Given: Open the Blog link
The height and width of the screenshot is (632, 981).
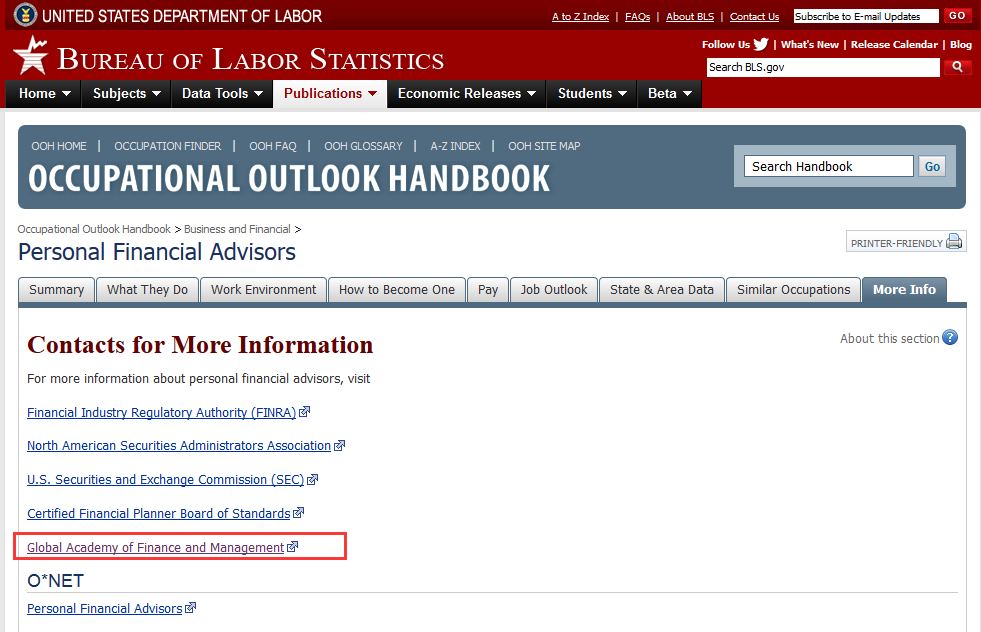Looking at the screenshot, I should point(961,44).
